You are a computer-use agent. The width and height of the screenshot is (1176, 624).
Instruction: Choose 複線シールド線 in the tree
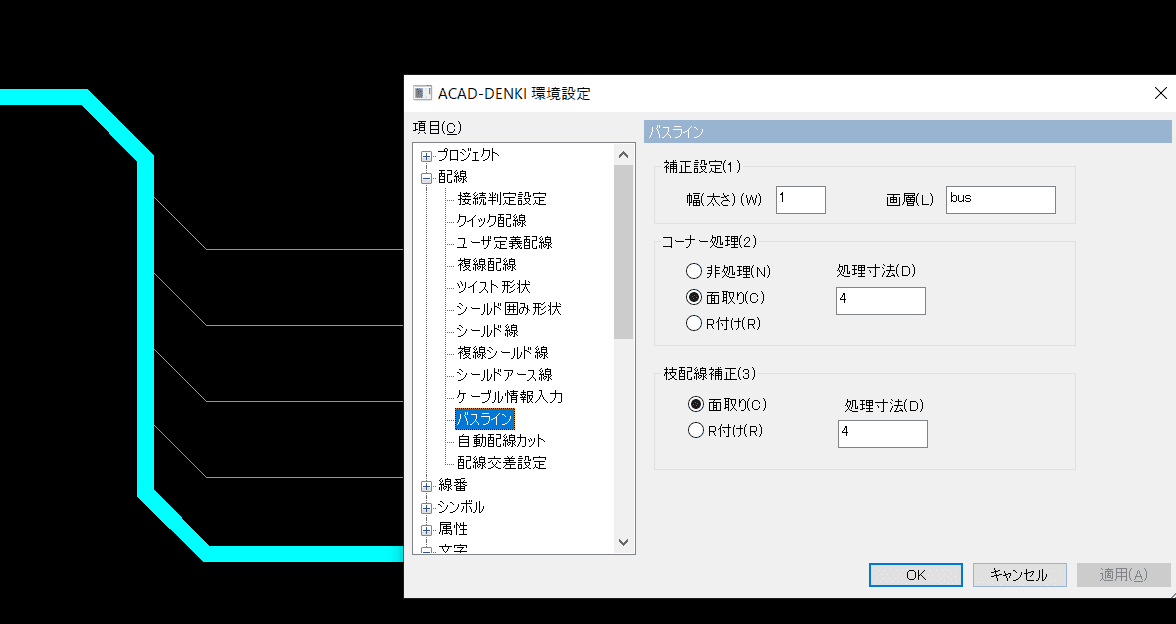point(502,352)
